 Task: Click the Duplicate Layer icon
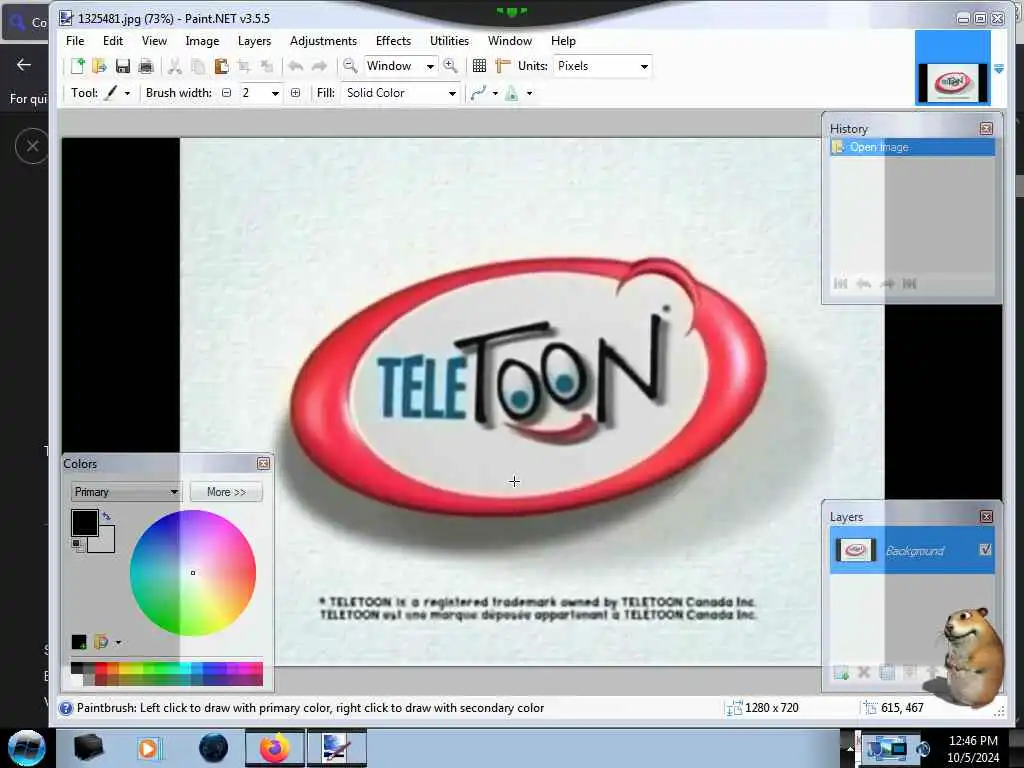[x=887, y=672]
